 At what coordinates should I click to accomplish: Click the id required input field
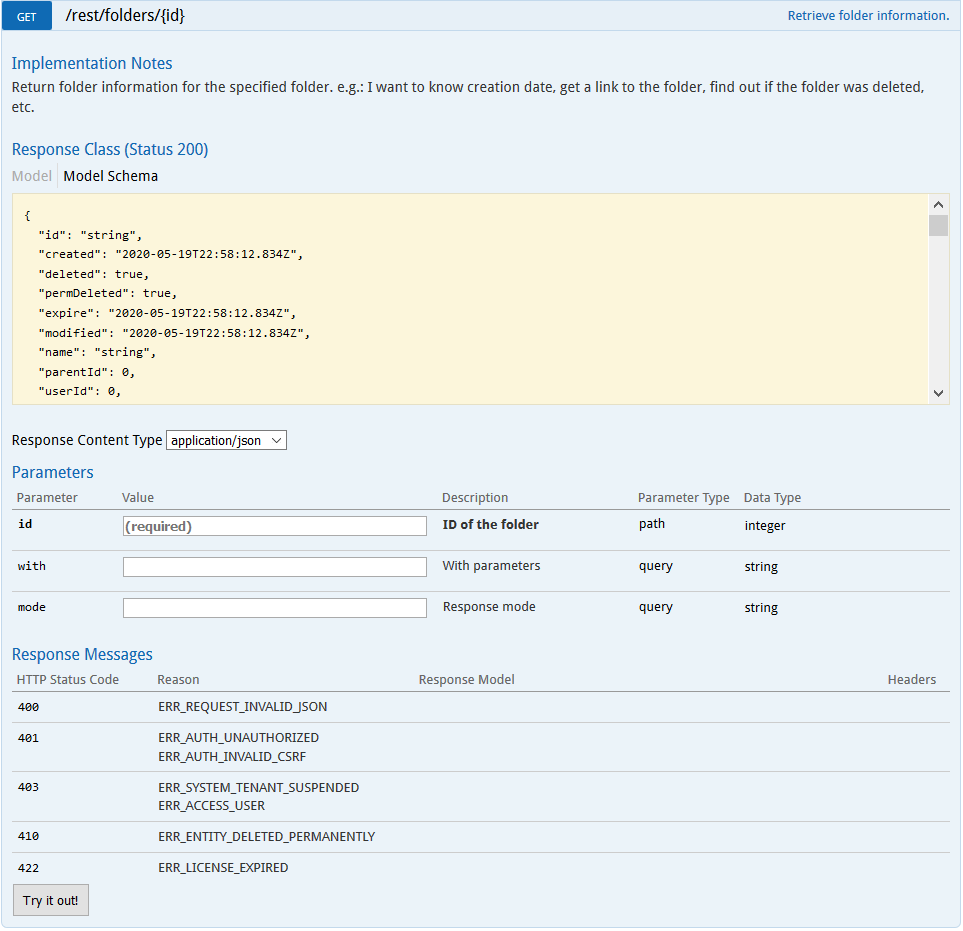point(274,526)
